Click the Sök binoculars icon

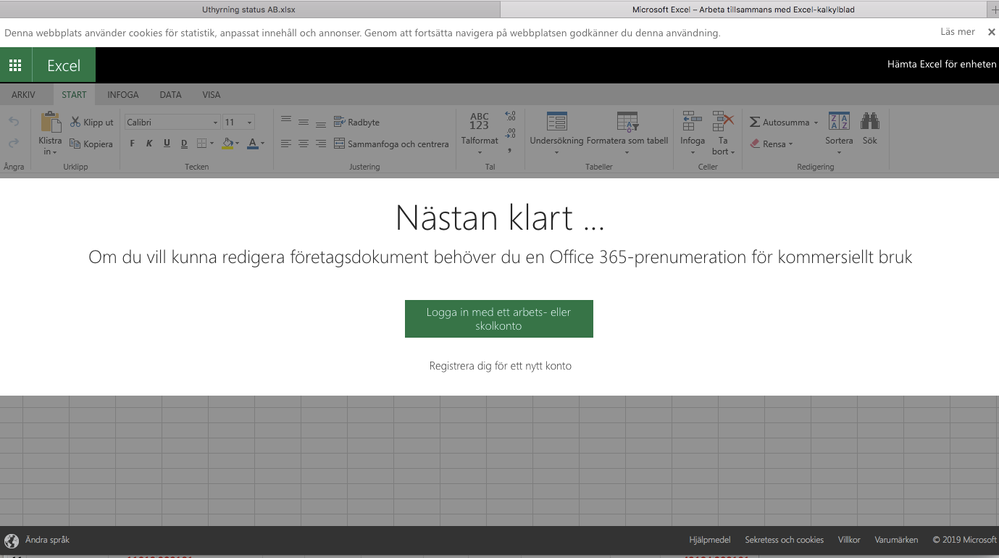869,121
